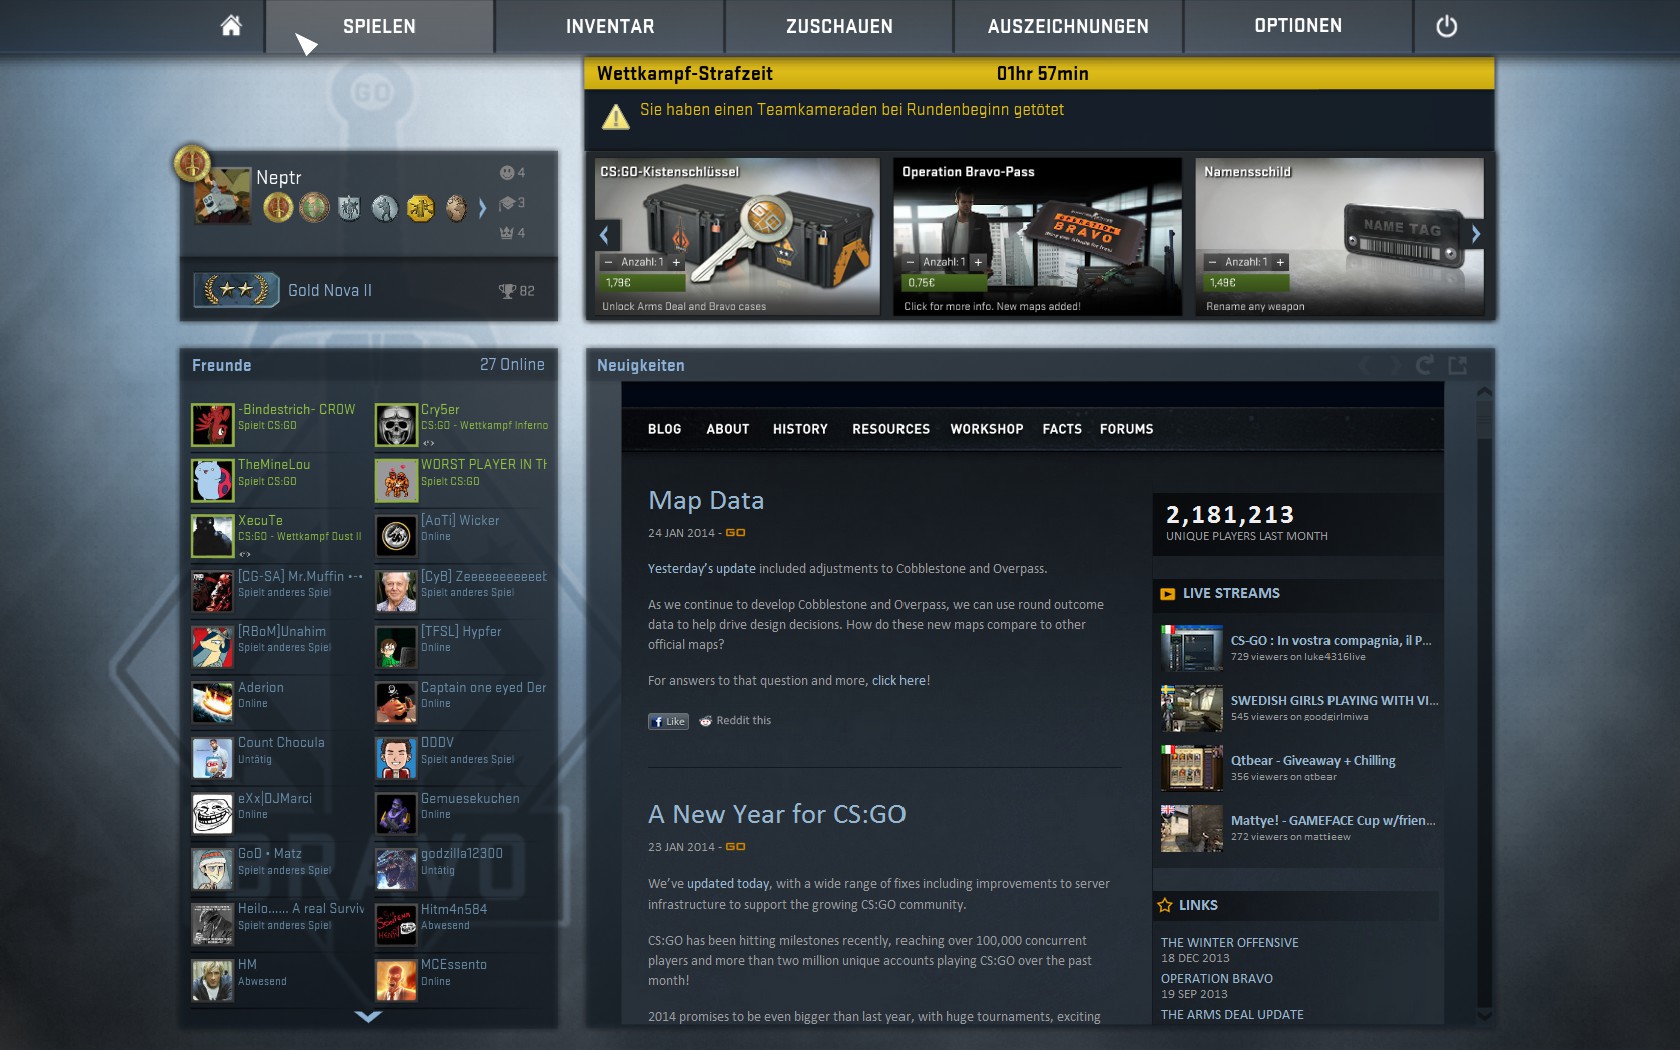Click the Gold Nova II rank badge
The width and height of the screenshot is (1680, 1050).
[237, 290]
